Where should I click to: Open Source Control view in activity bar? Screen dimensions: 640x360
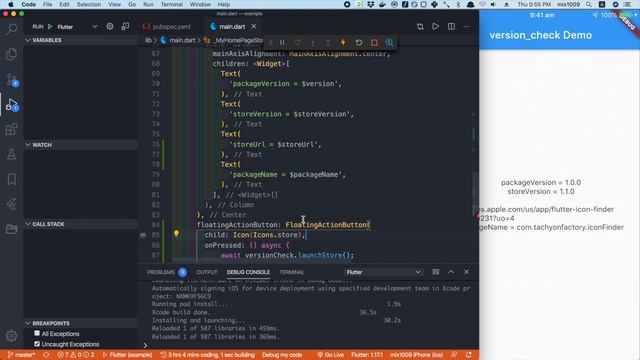tap(11, 79)
